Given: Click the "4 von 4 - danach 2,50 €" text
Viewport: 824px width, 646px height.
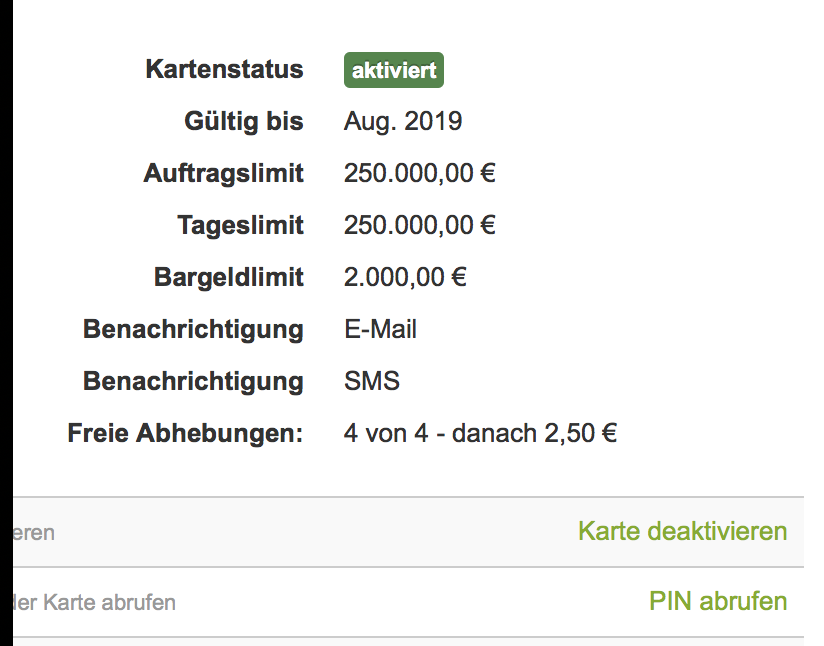Looking at the screenshot, I should (x=480, y=434).
